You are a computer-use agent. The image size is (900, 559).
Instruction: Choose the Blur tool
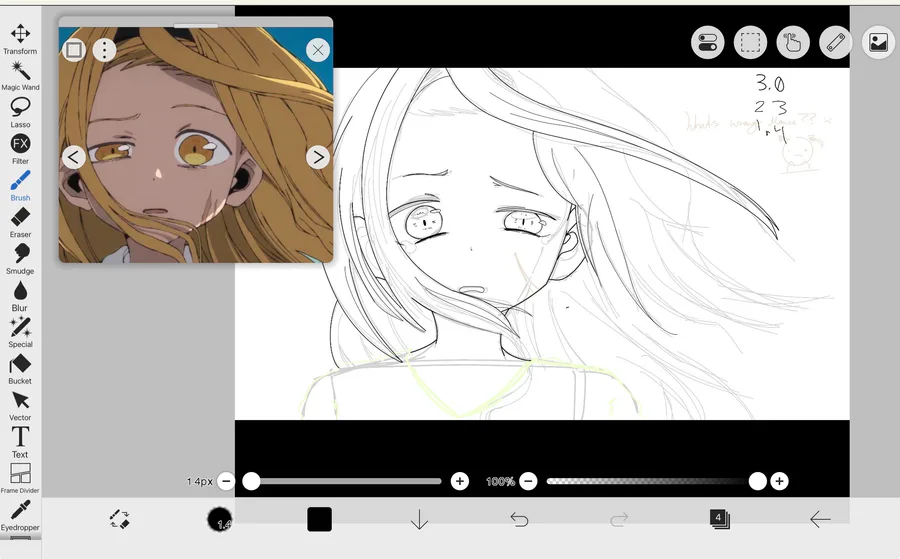(20, 296)
